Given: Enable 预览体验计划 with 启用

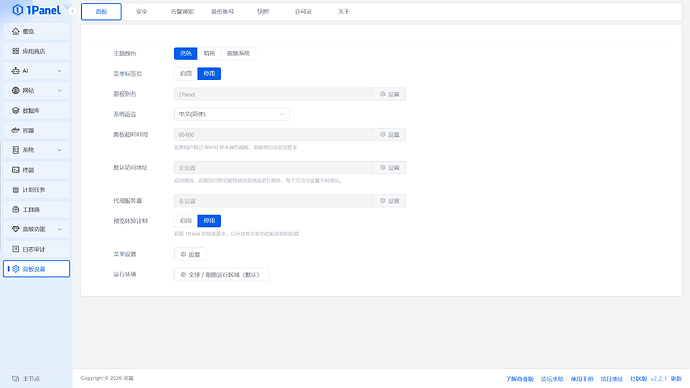Looking at the screenshot, I should click(x=186, y=221).
